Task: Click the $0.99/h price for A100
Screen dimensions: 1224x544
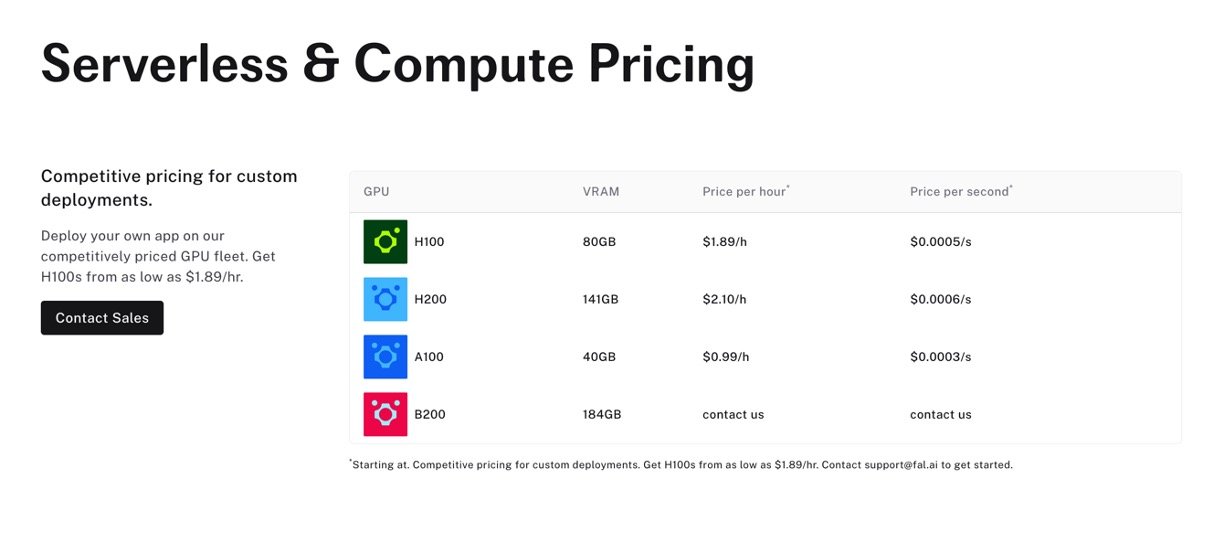Action: click(726, 357)
